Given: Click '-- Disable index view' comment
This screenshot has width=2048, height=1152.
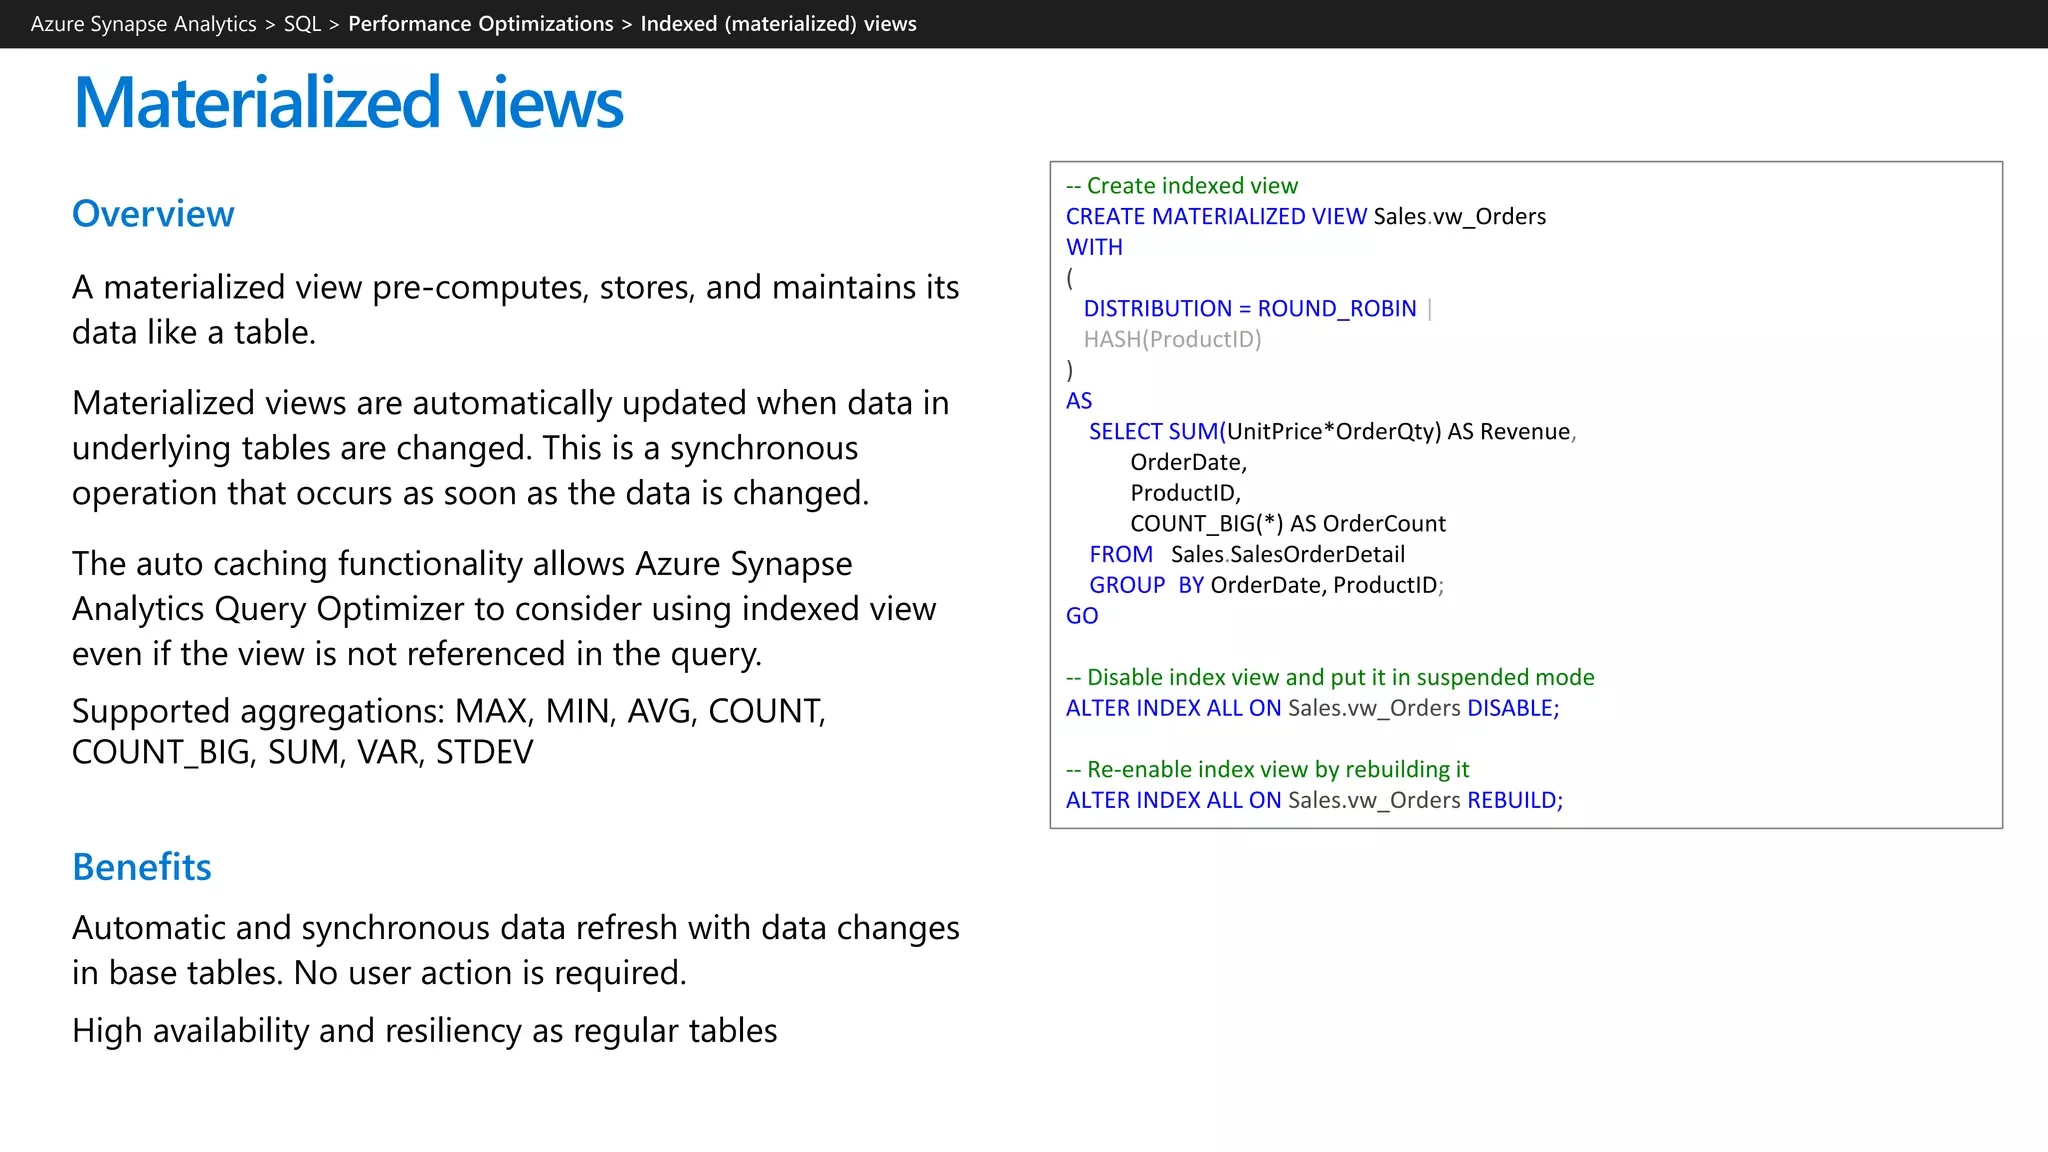Looking at the screenshot, I should click(1330, 678).
